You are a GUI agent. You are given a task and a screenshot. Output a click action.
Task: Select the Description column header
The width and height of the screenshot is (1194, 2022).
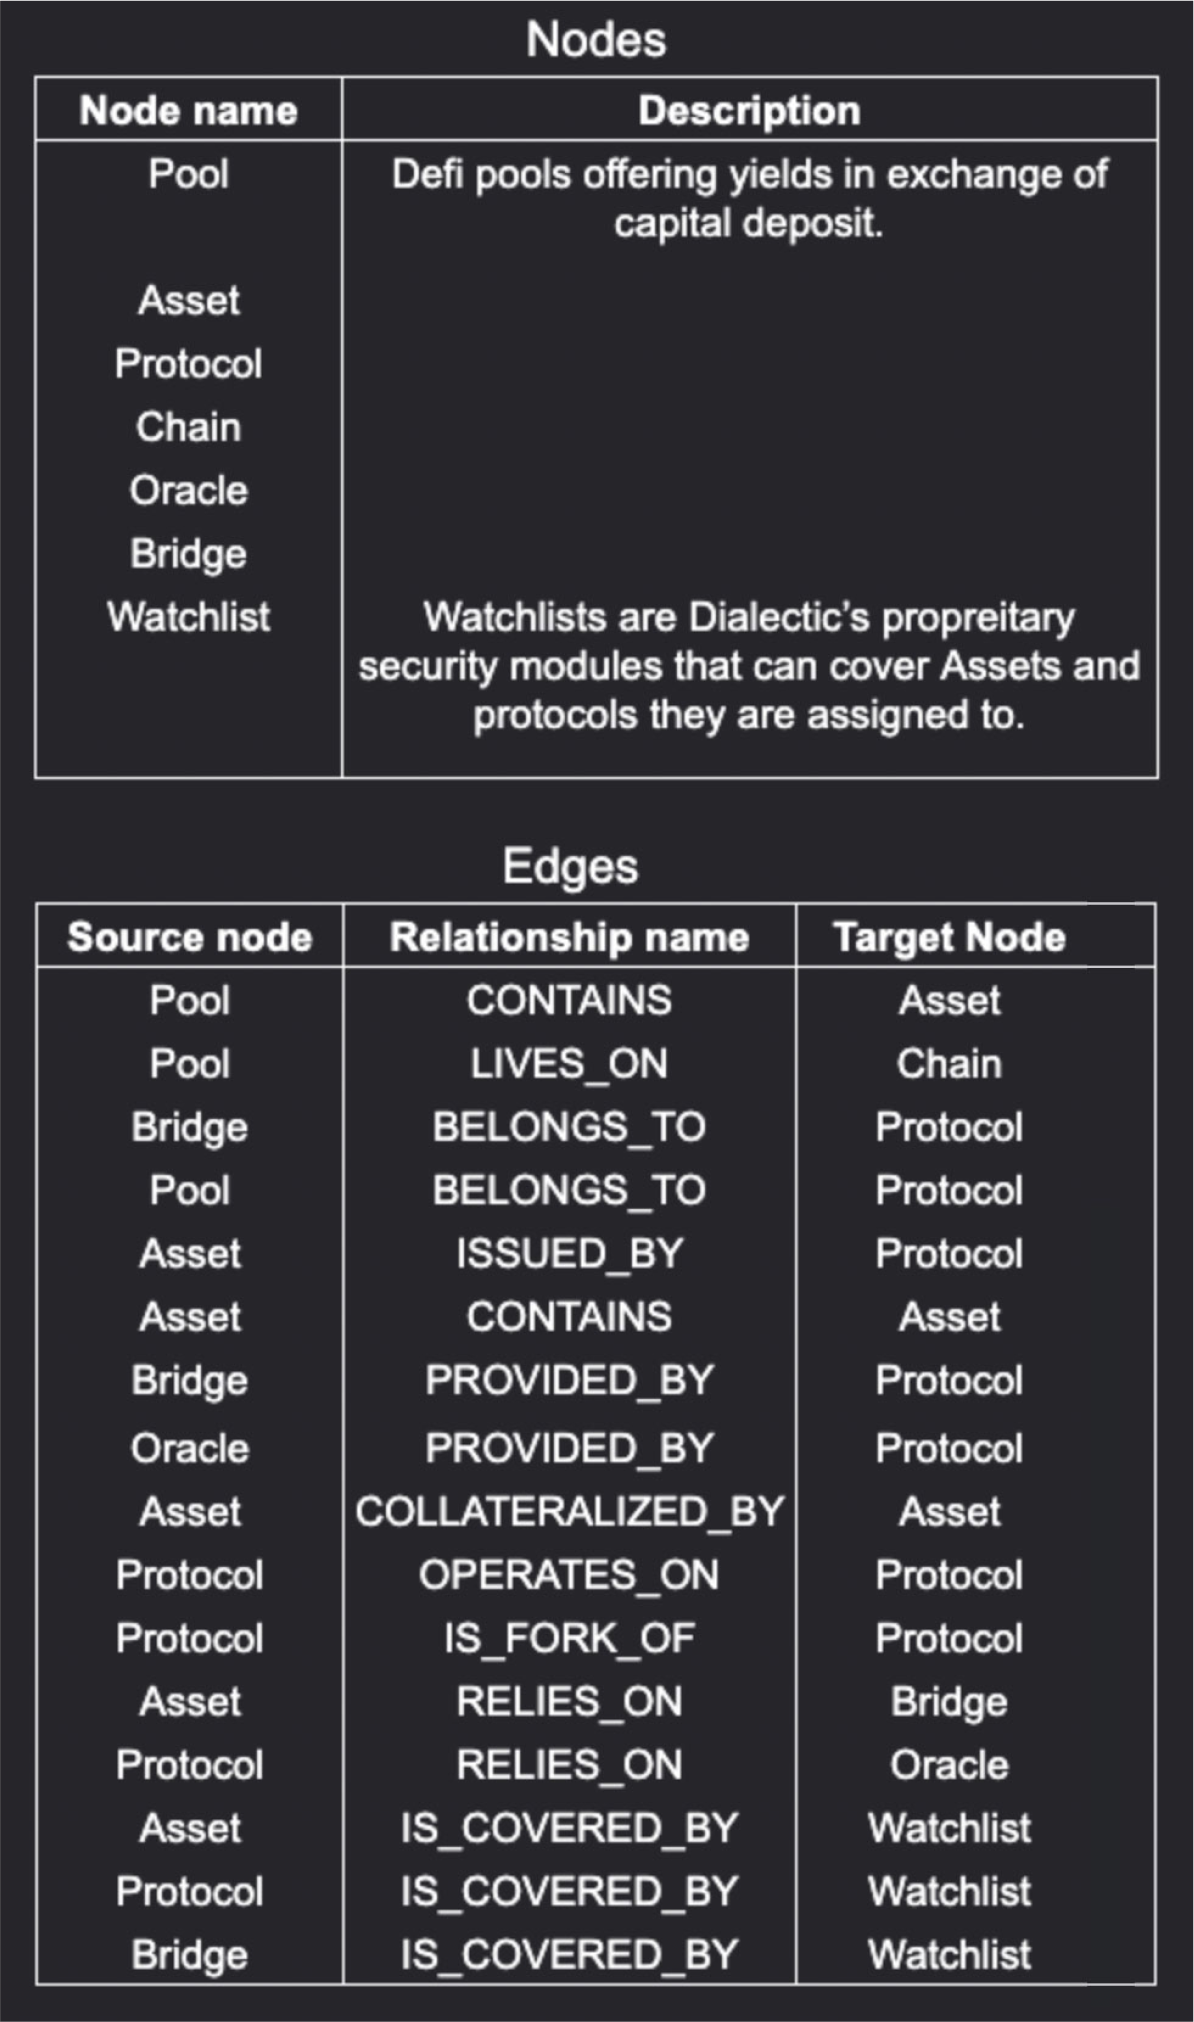[749, 110]
